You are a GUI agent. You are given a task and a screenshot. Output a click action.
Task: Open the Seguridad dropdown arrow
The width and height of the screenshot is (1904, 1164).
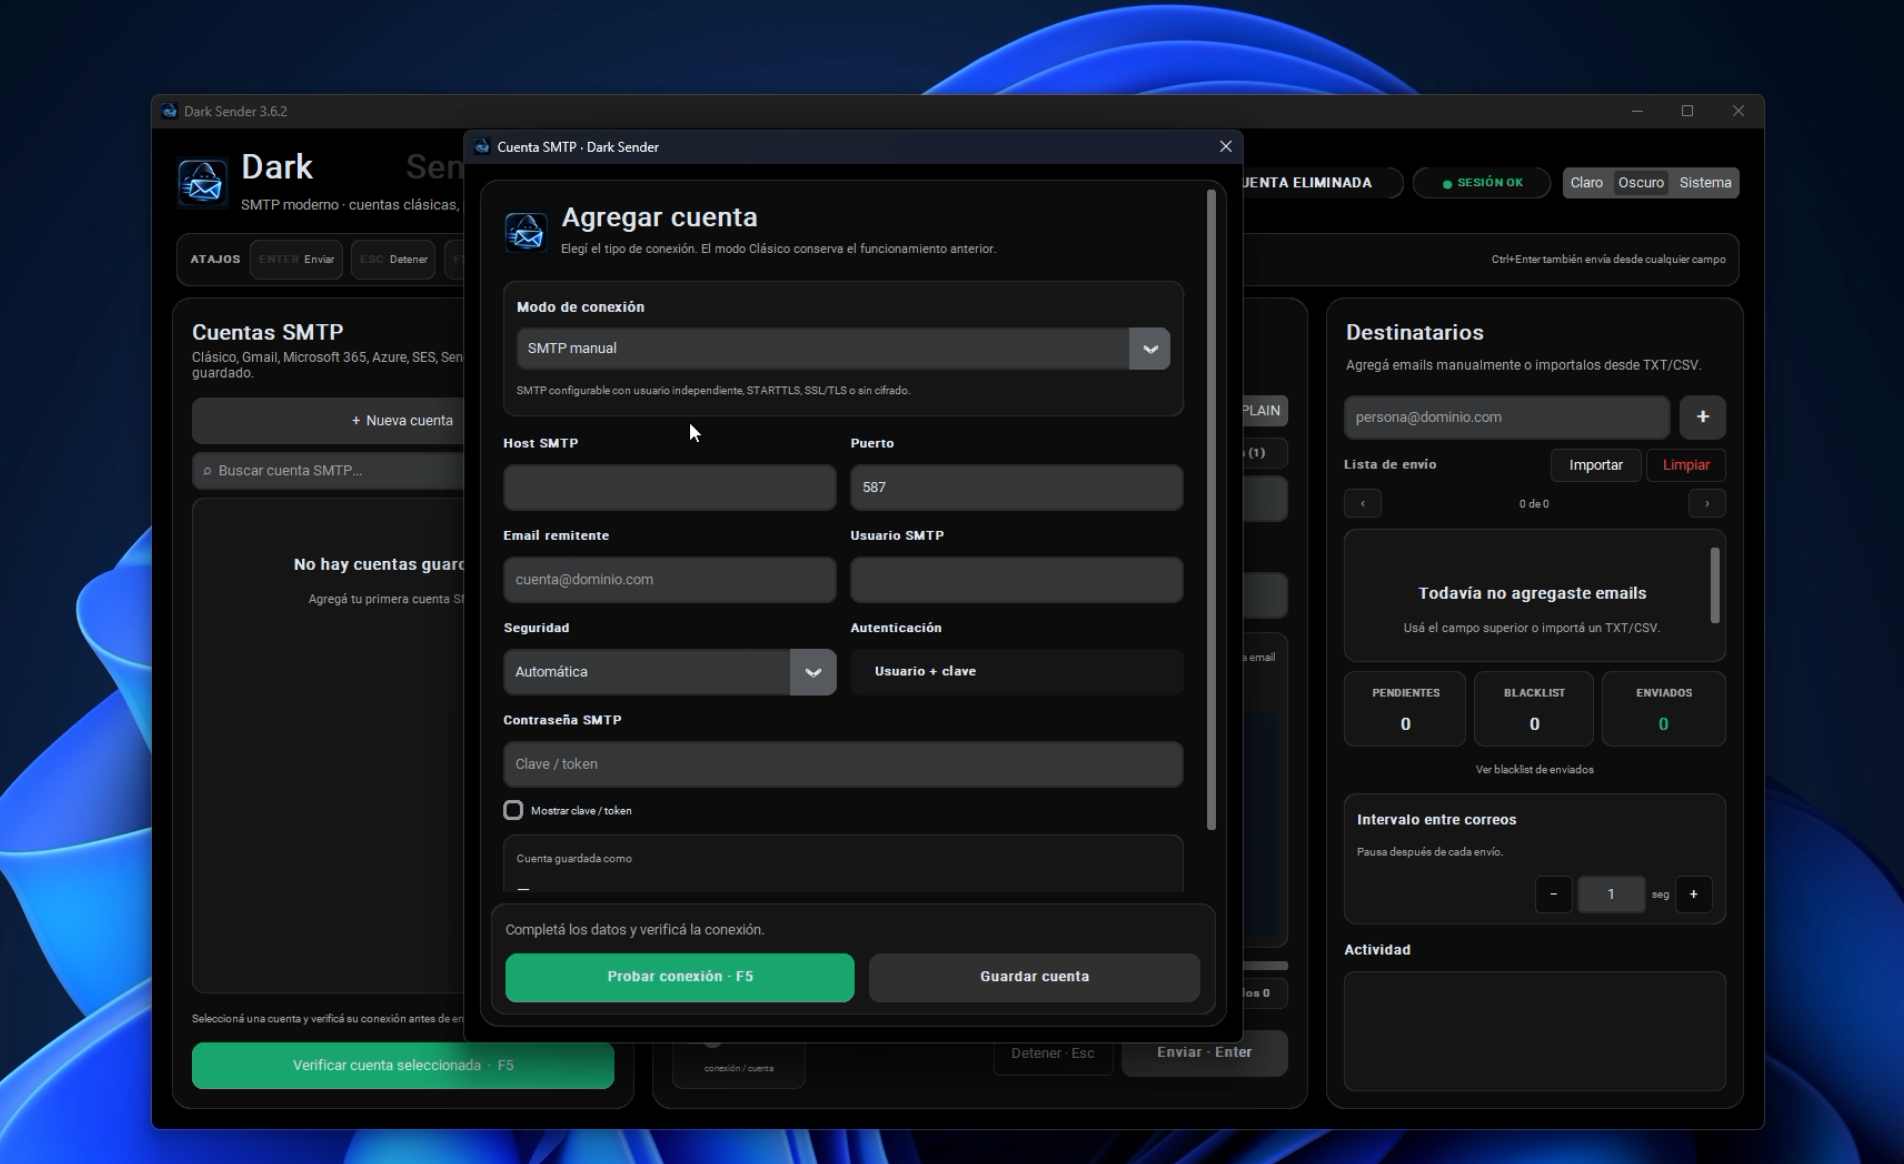[x=812, y=672]
